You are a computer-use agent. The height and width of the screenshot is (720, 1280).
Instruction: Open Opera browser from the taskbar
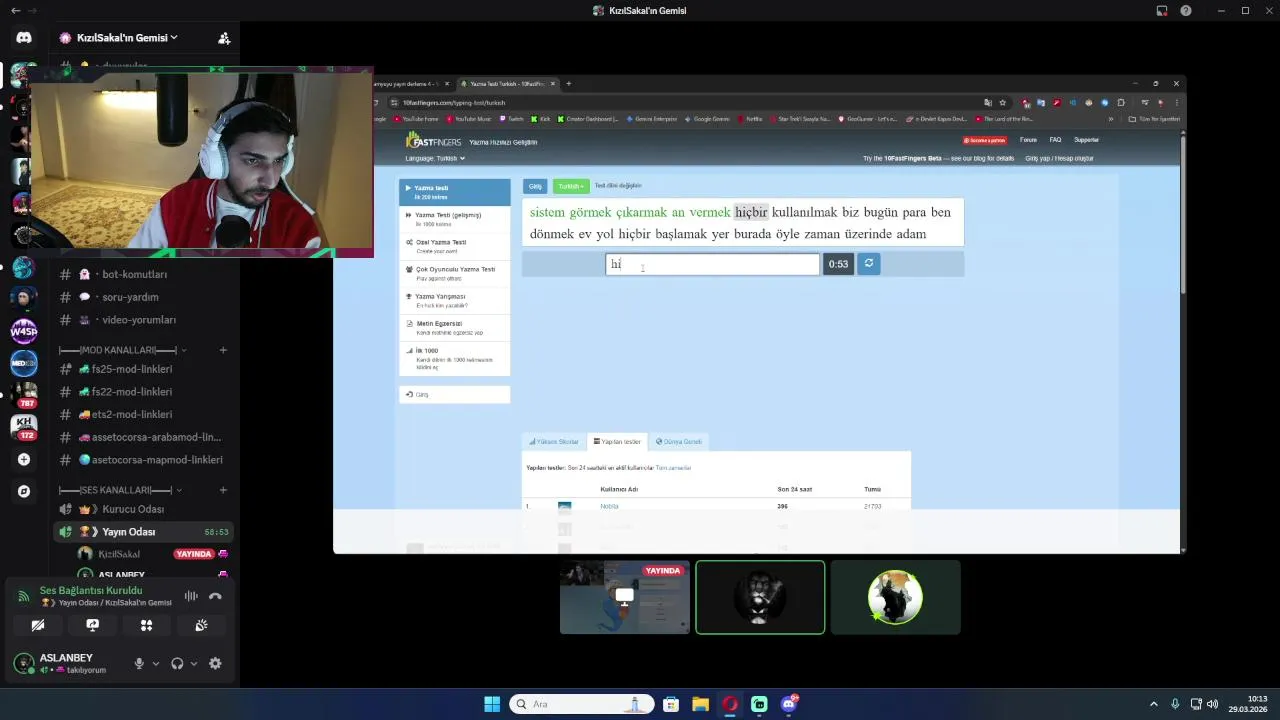pyautogui.click(x=730, y=704)
